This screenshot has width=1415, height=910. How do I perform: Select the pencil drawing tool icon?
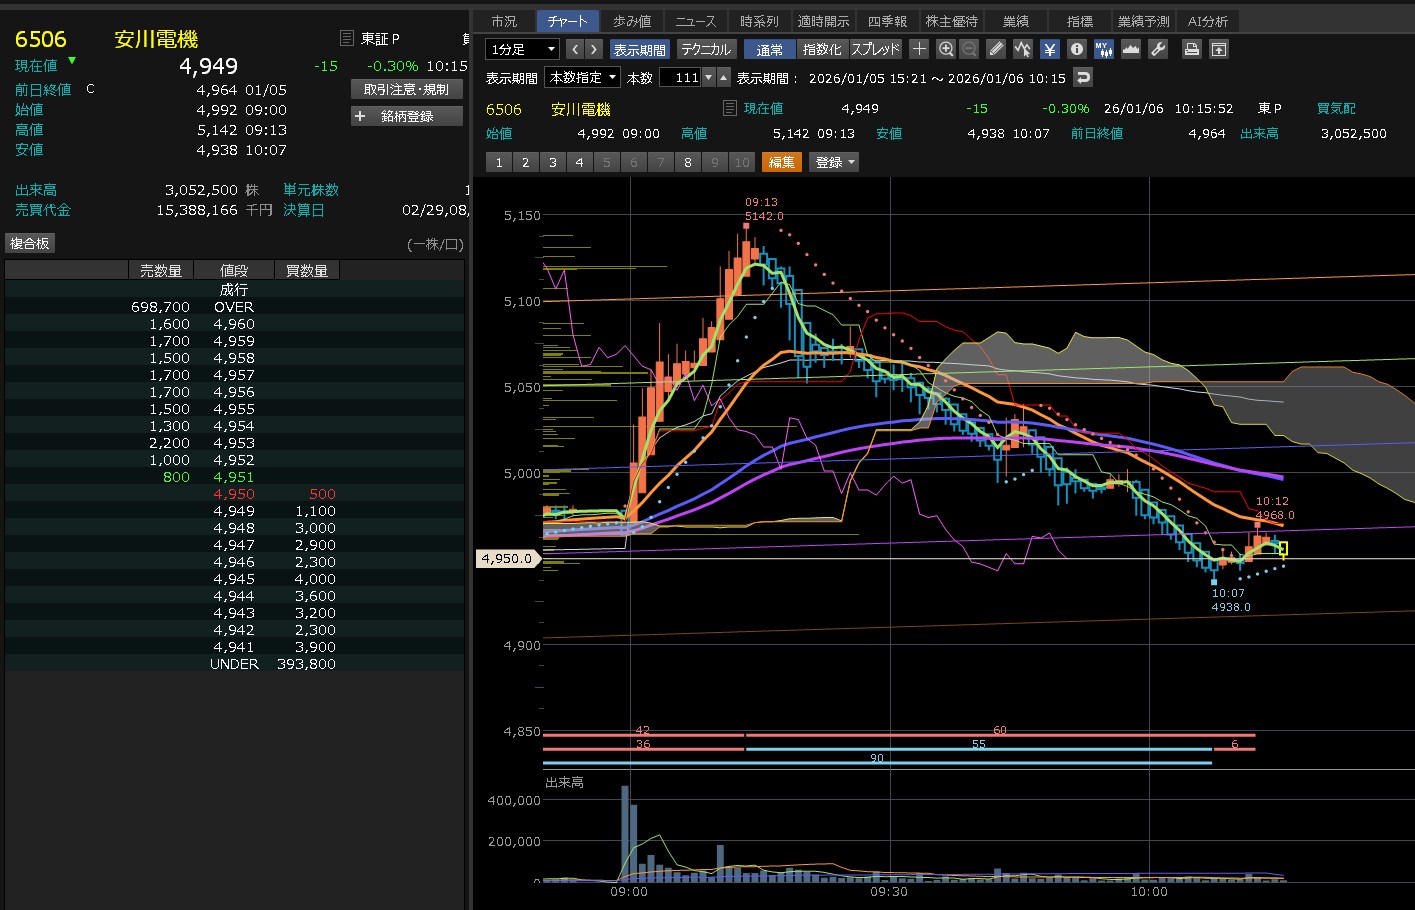[996, 49]
